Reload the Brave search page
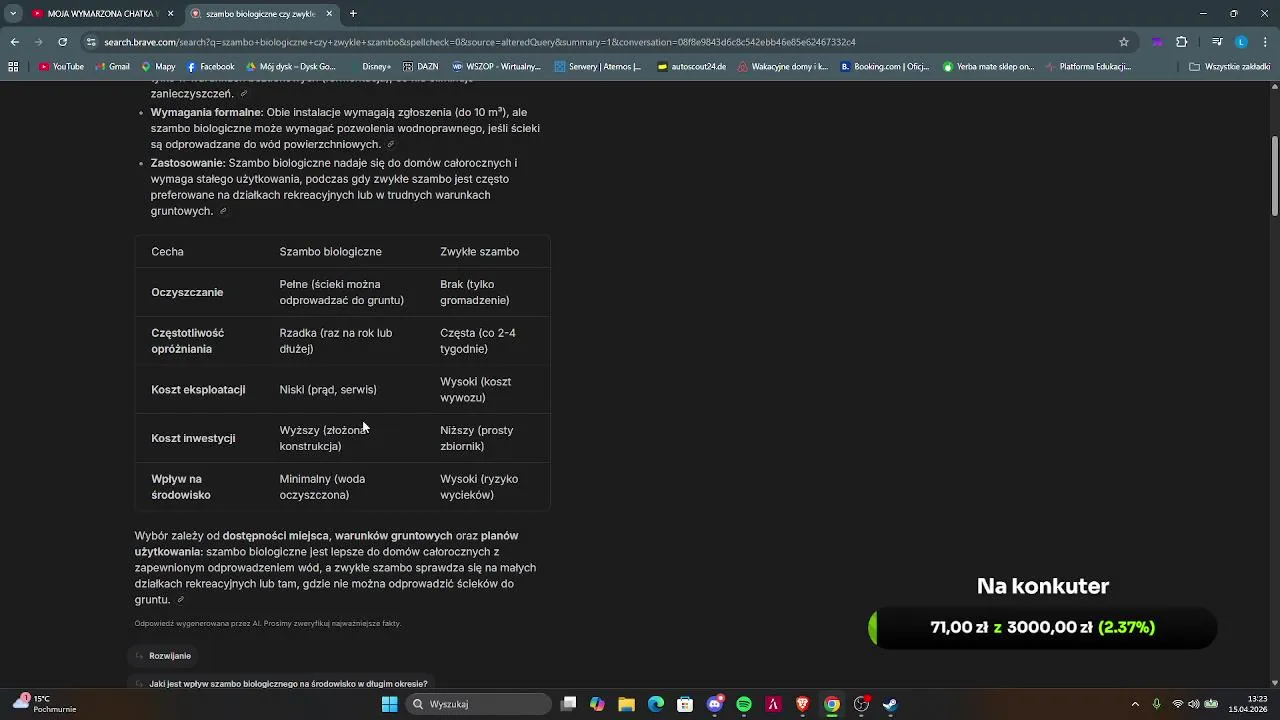1280x720 pixels. (62, 42)
